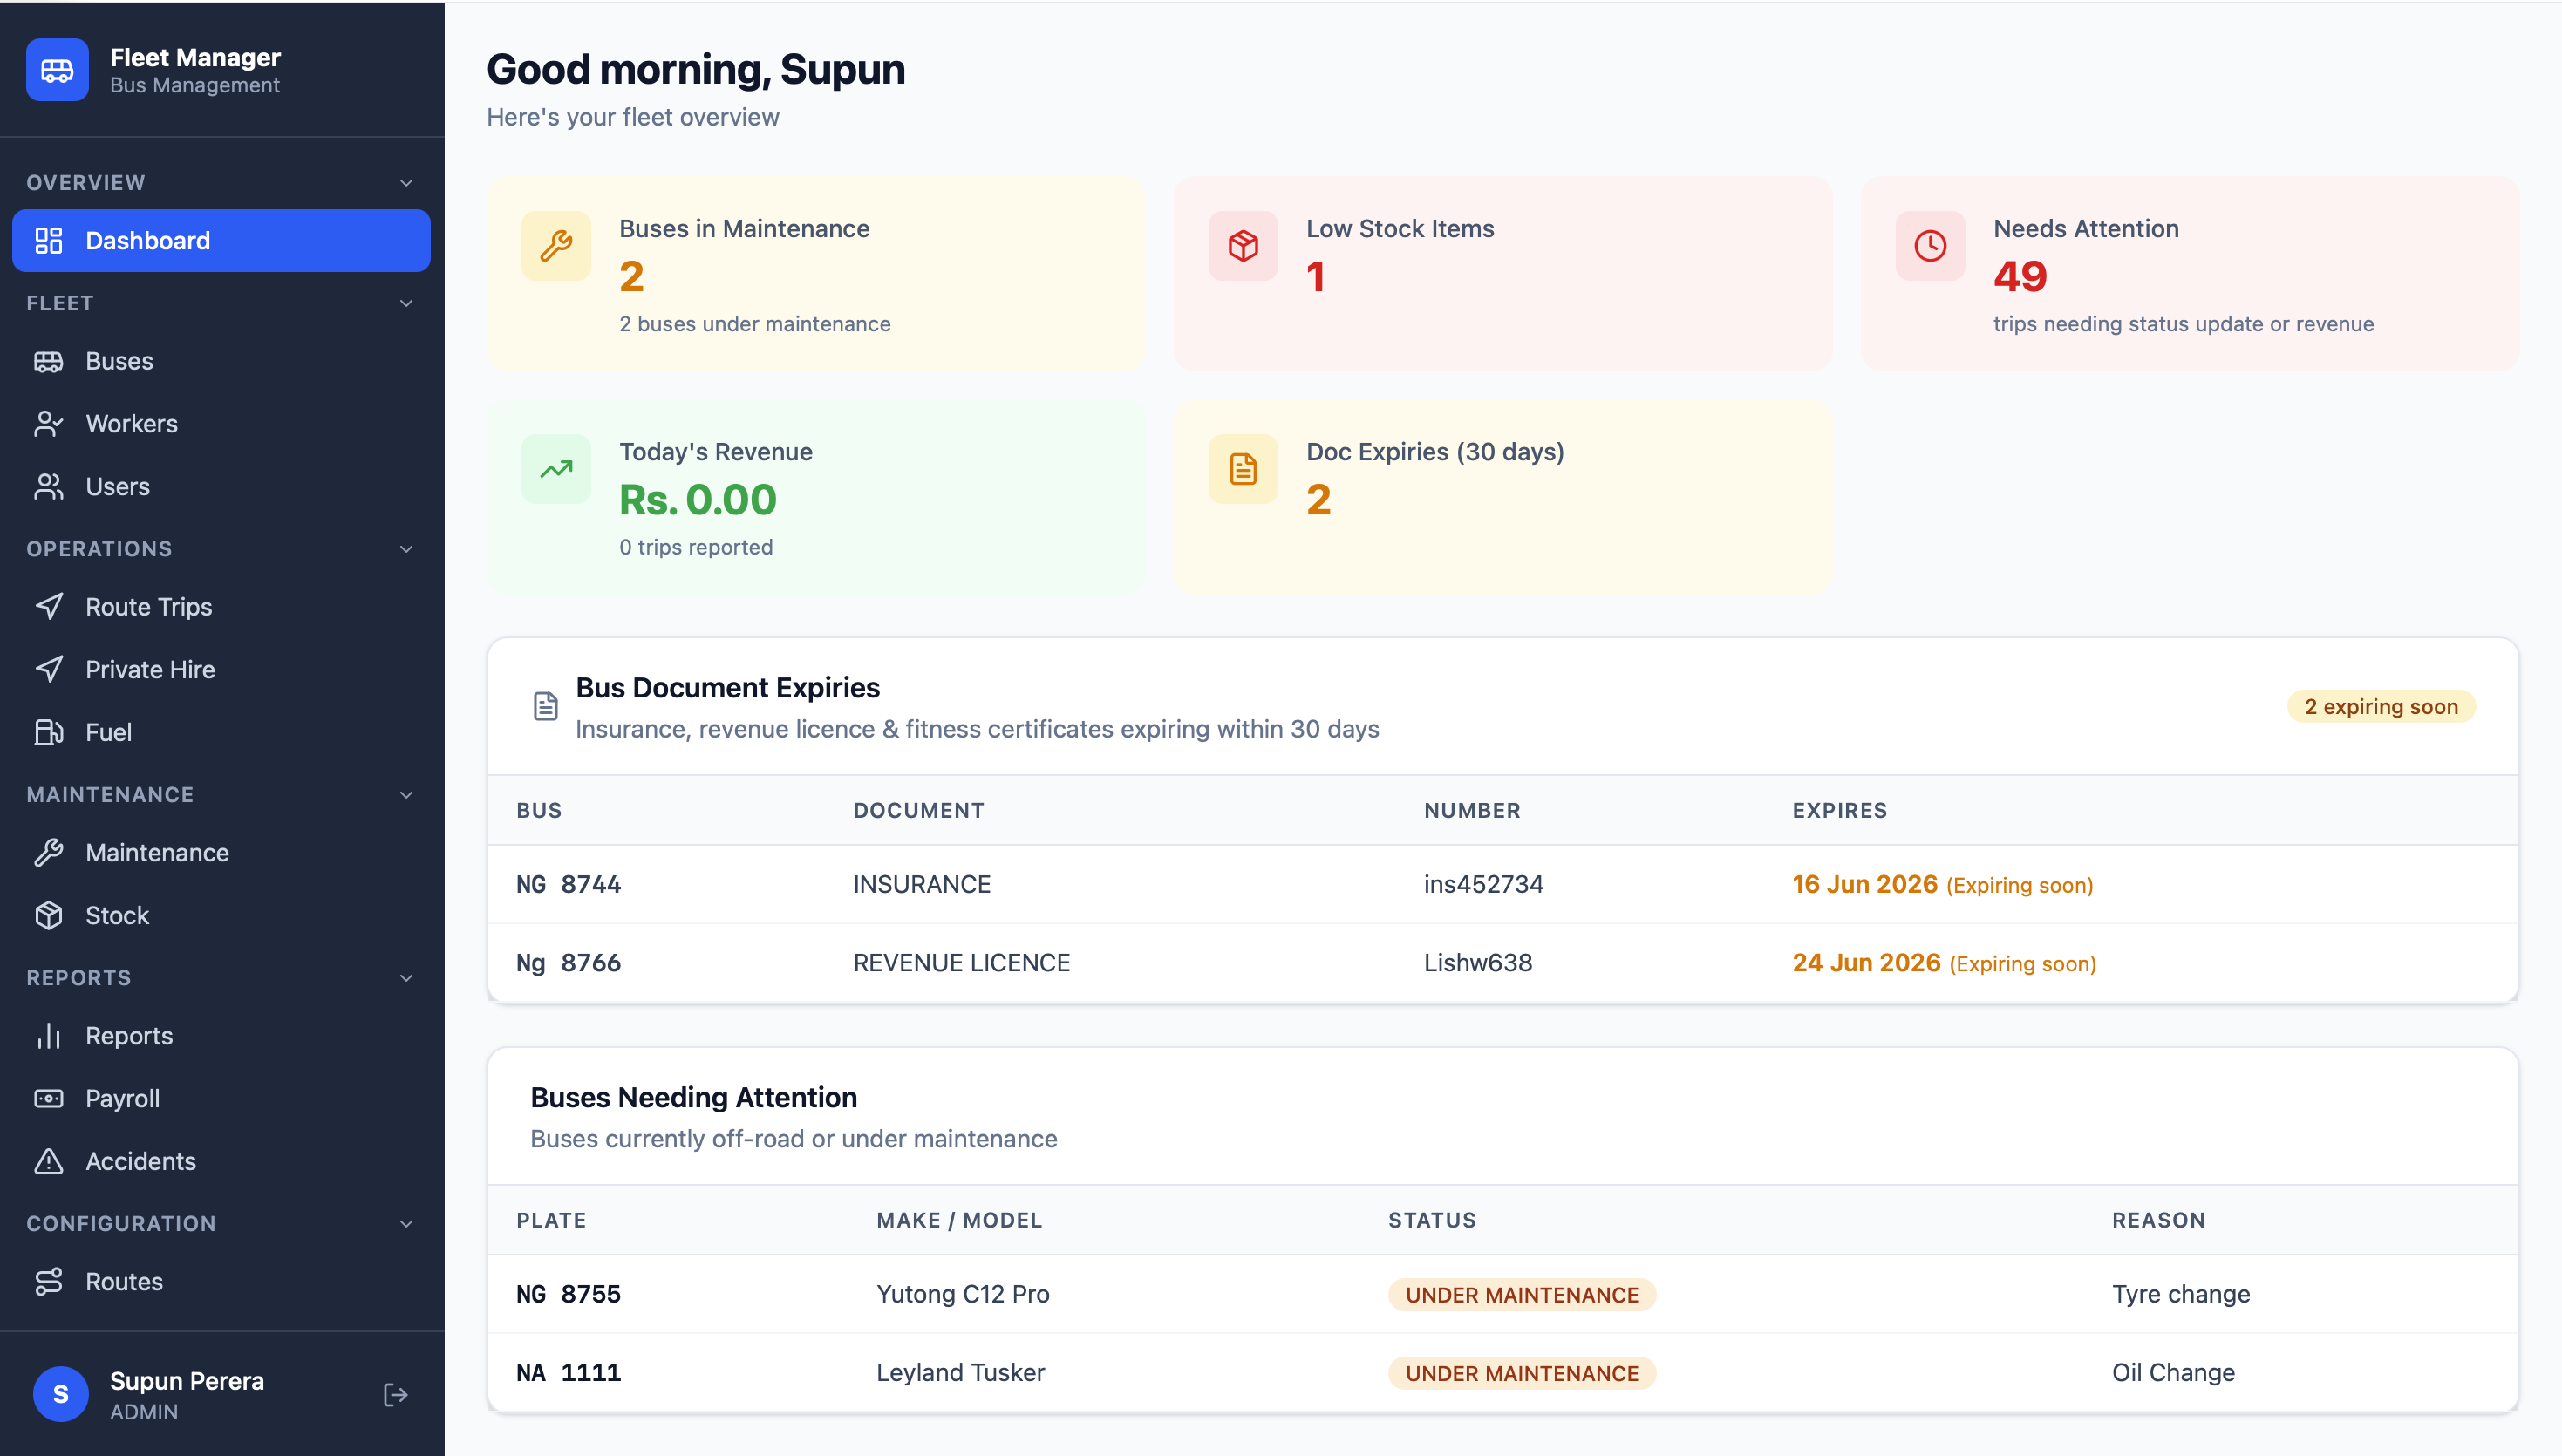Click the Buses sidebar bus icon
The width and height of the screenshot is (2562, 1456).
48,361
